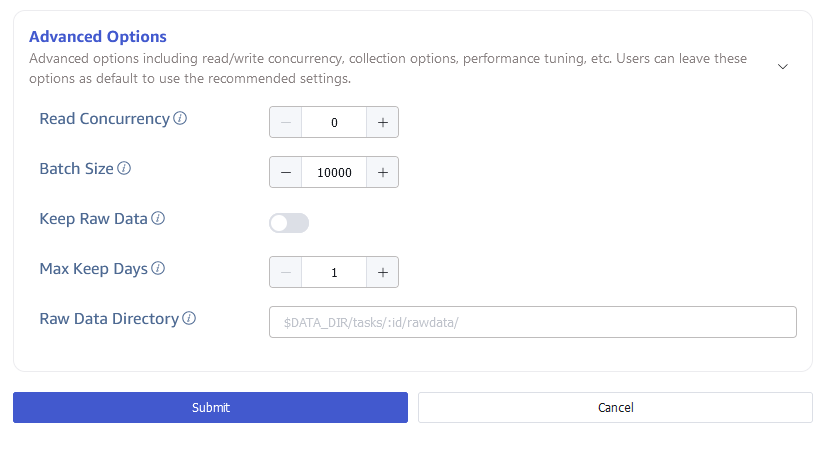Toggle the Keep Raw Data switch
The height and width of the screenshot is (450, 826).
[x=289, y=223]
